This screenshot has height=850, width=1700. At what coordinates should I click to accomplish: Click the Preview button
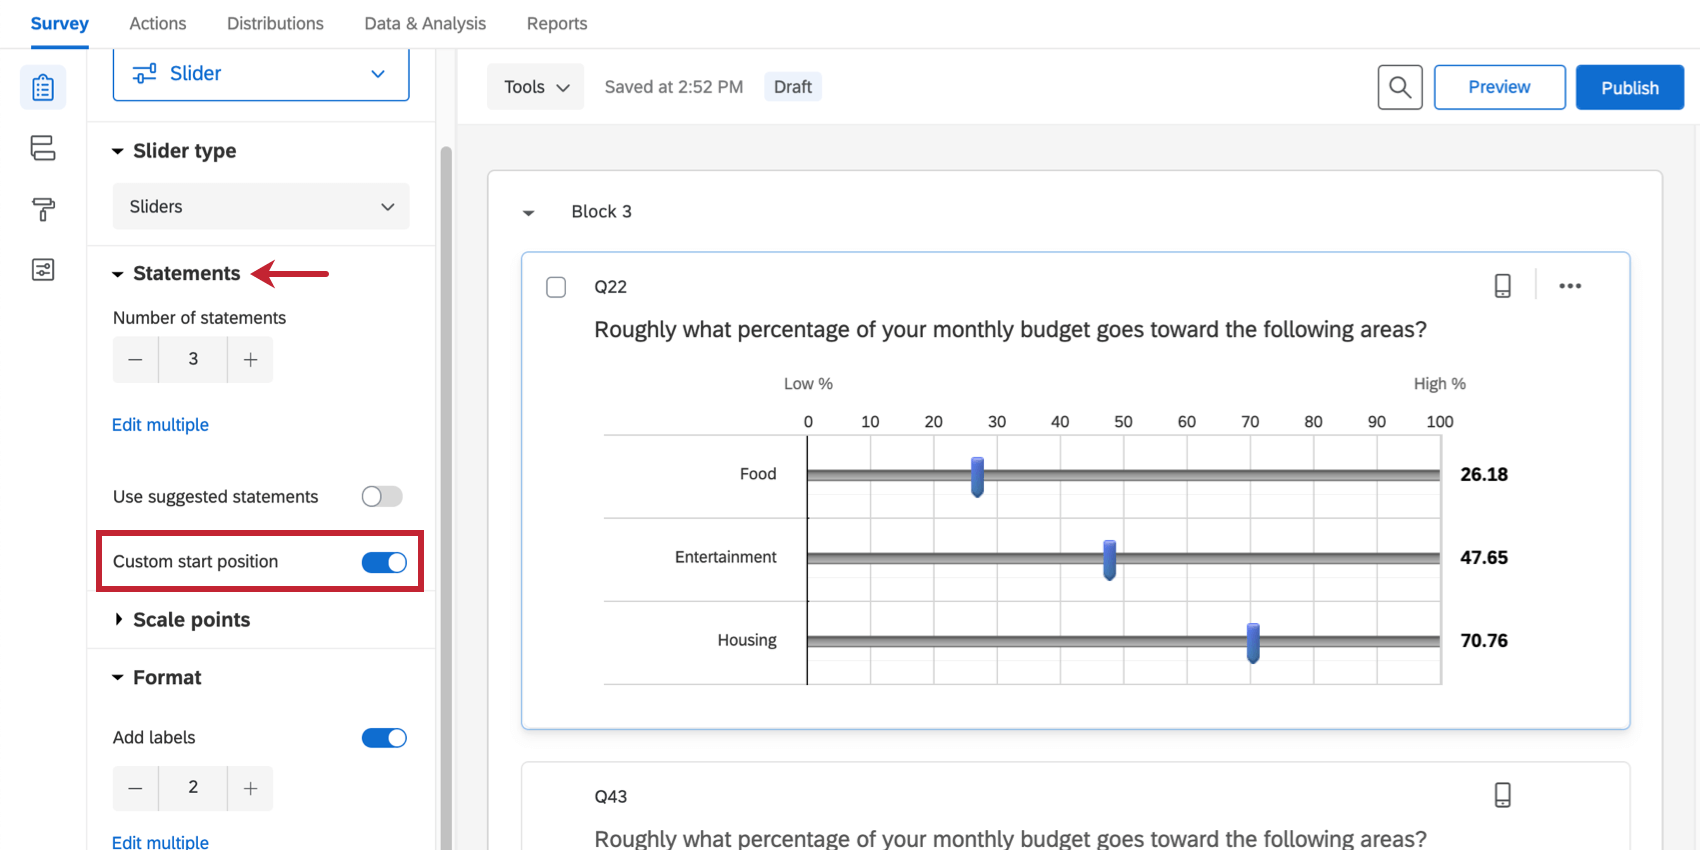[x=1499, y=87]
